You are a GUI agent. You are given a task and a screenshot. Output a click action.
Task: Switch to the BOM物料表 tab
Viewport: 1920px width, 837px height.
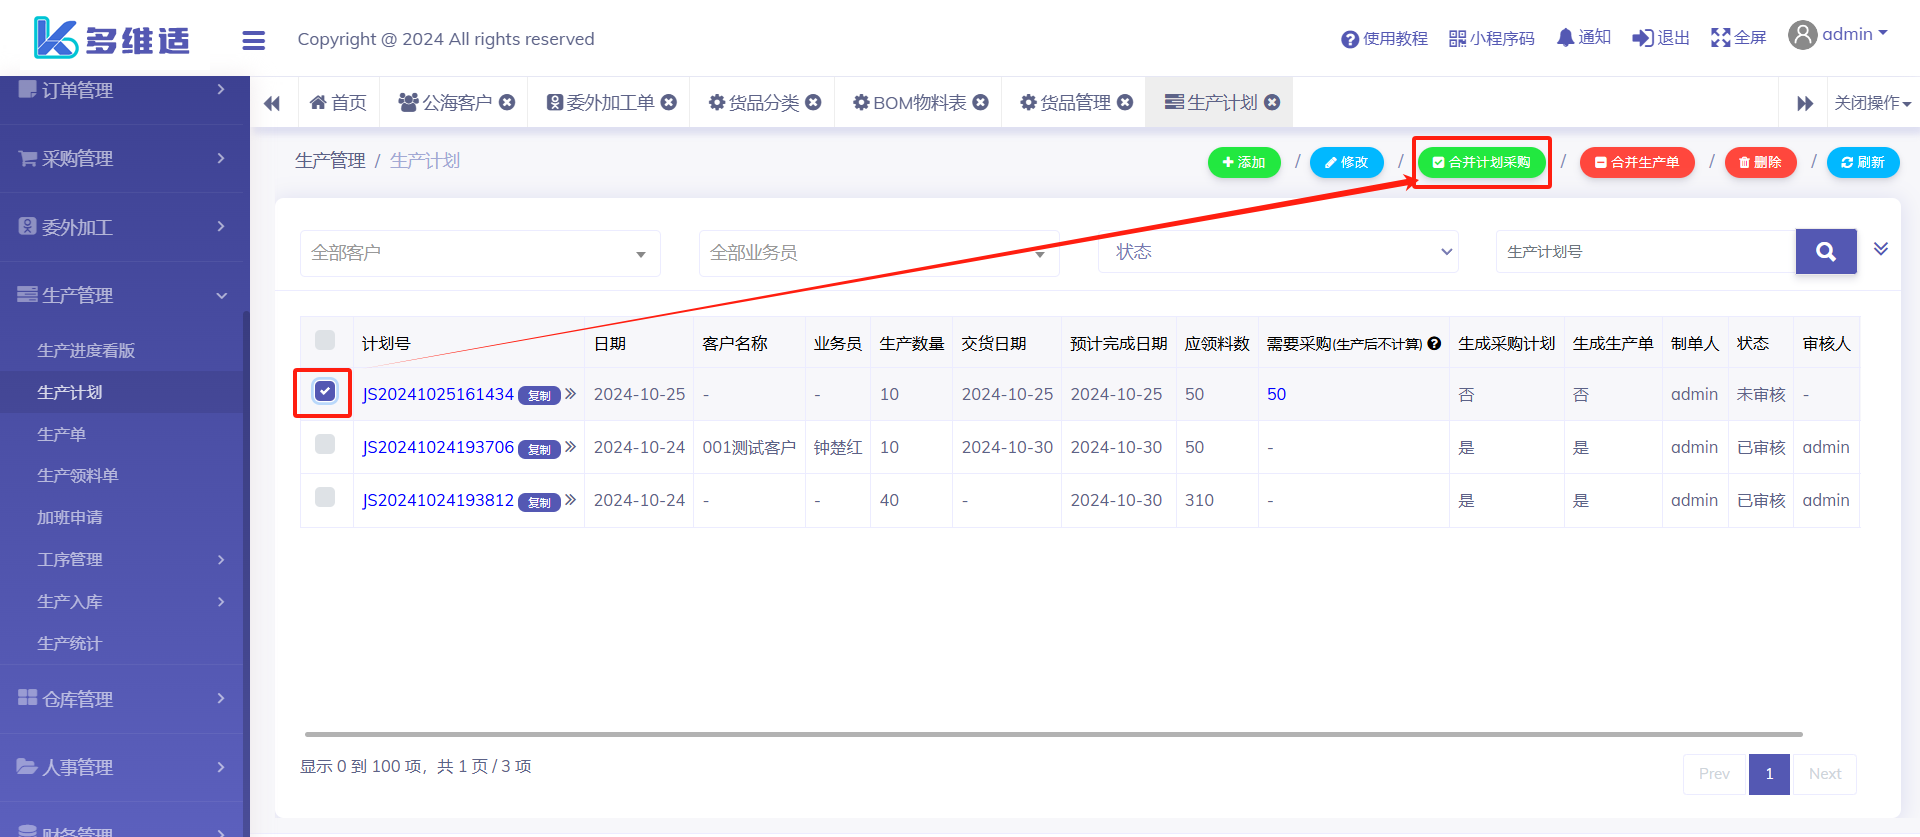click(x=918, y=102)
